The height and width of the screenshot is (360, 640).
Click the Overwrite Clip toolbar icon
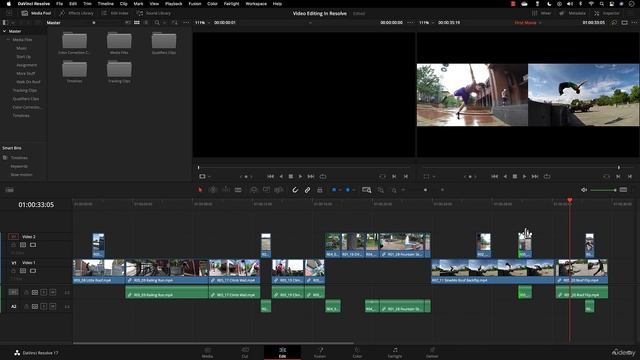tap(266, 190)
